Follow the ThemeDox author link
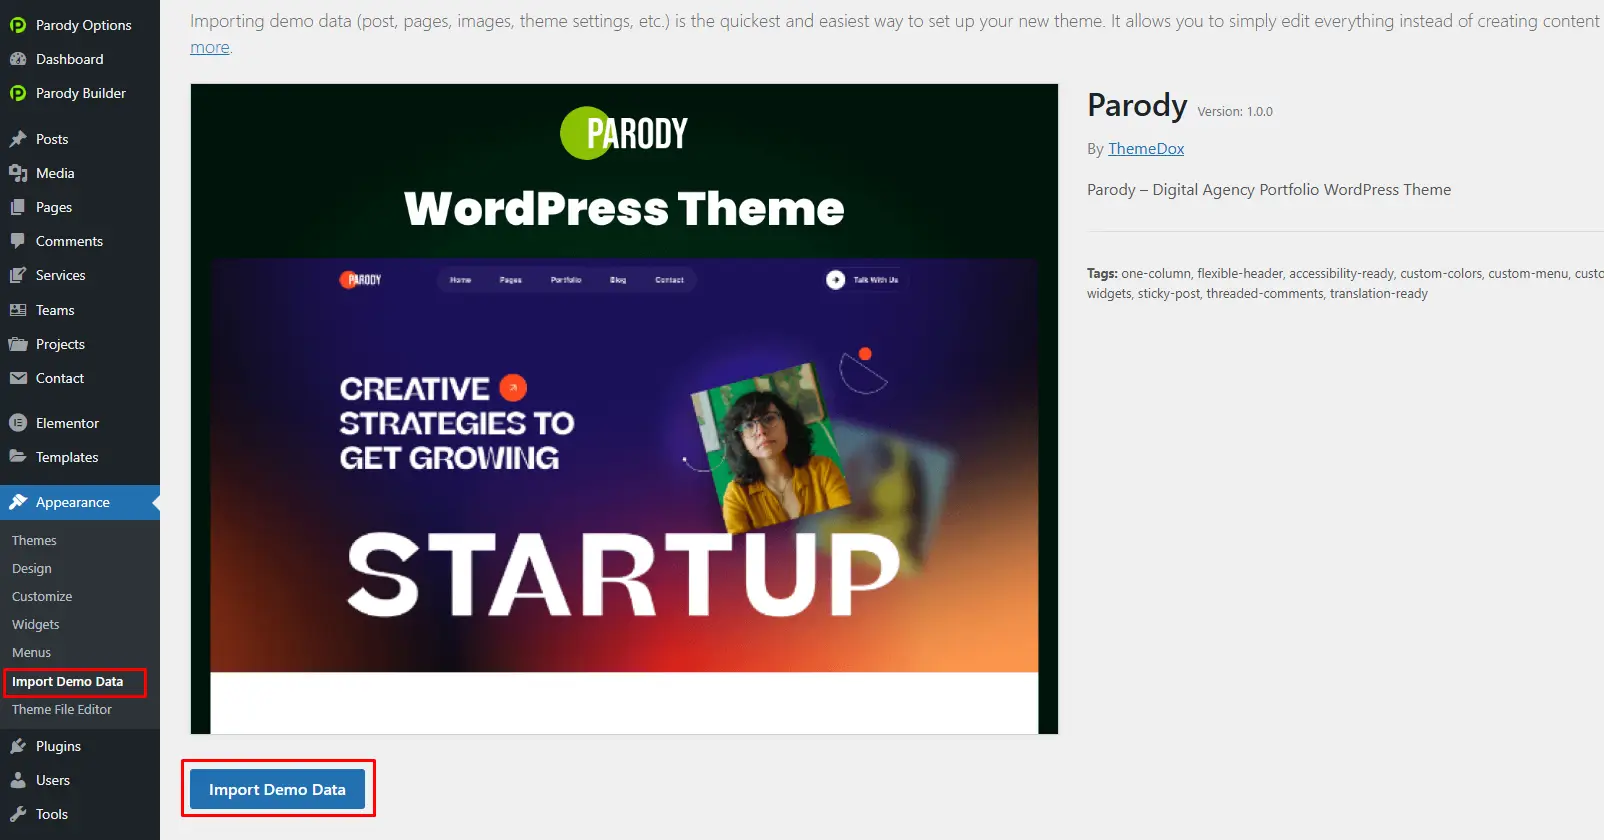 pos(1146,149)
